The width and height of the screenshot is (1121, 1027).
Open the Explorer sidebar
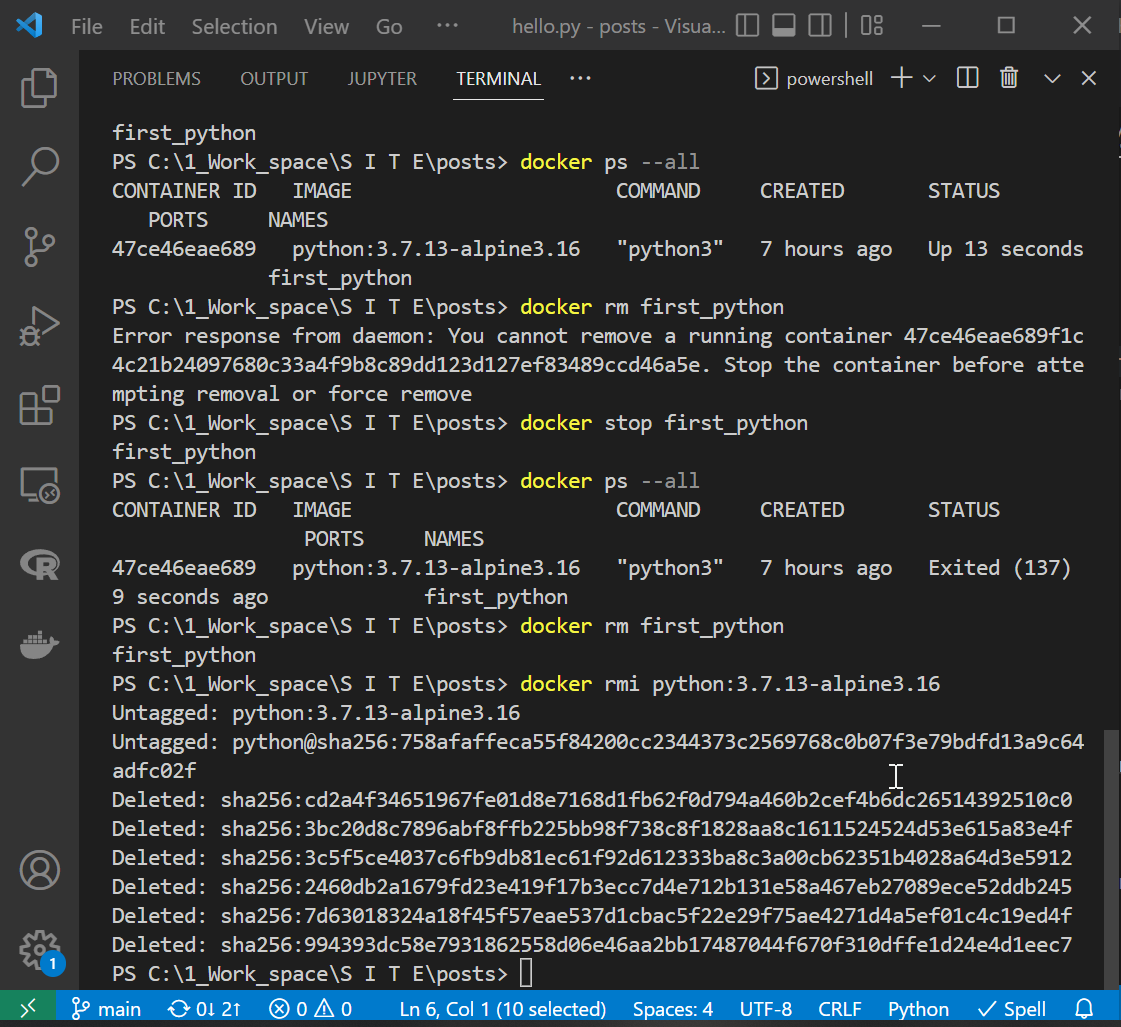click(39, 88)
